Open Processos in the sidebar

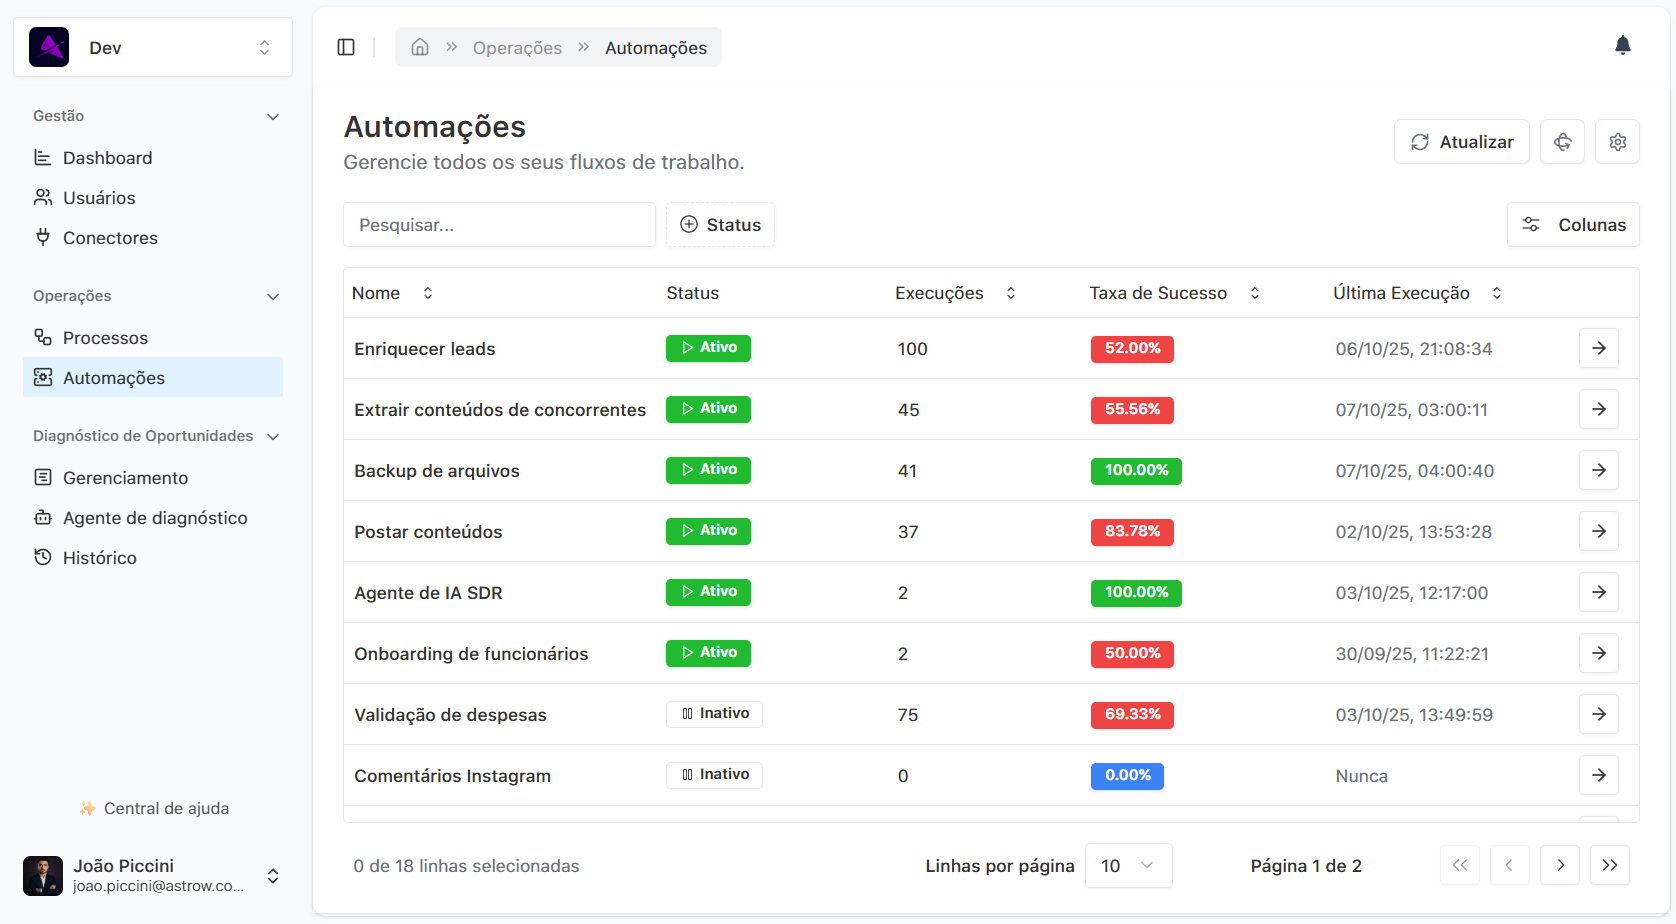click(105, 338)
